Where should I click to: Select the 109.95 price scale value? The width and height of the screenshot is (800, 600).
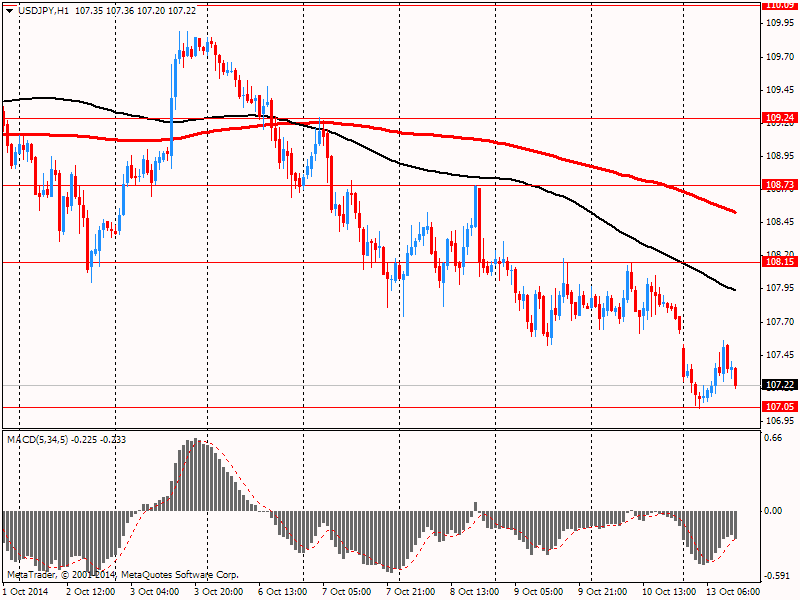[x=780, y=23]
